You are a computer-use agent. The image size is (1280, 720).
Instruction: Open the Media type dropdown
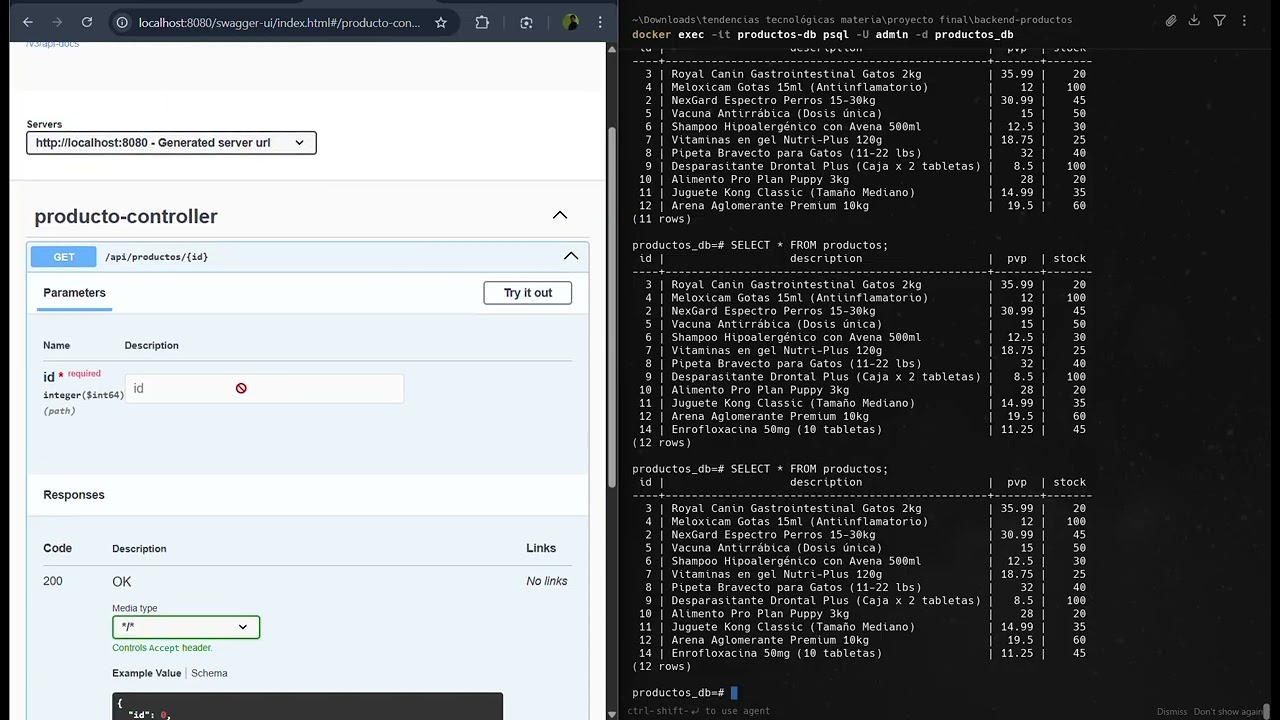(186, 627)
